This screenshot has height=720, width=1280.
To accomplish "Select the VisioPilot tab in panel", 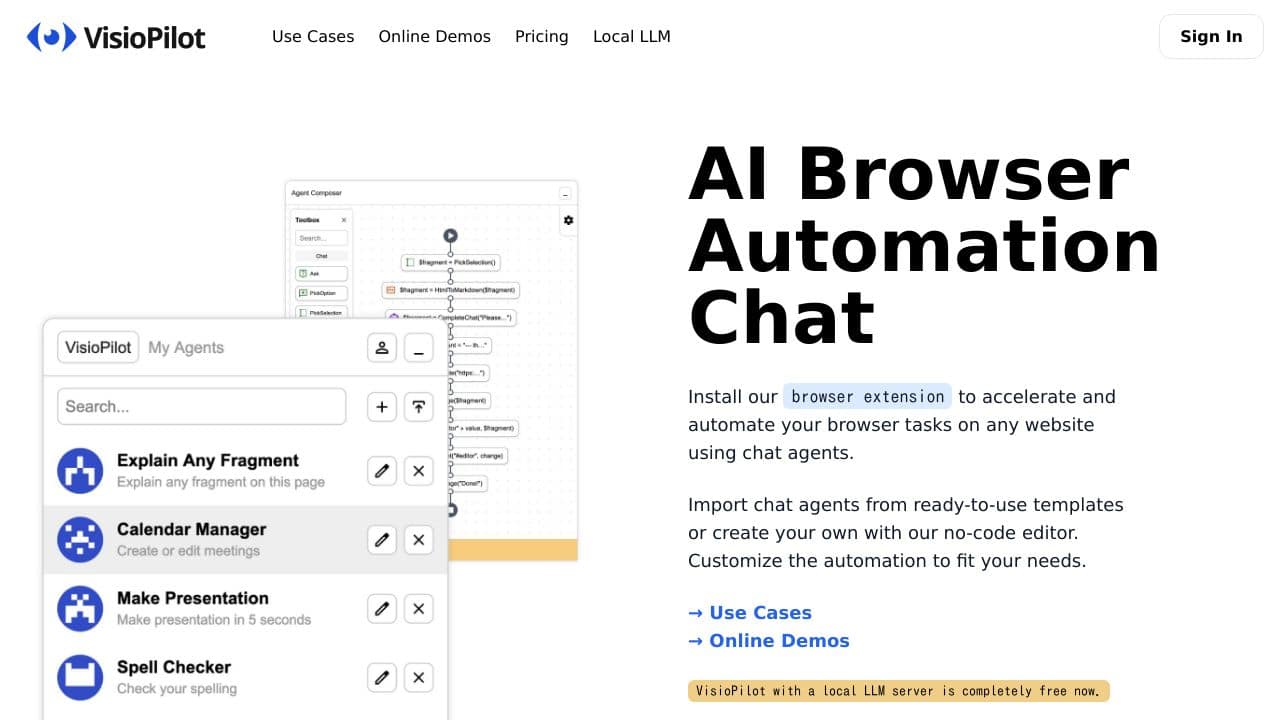I will (98, 348).
